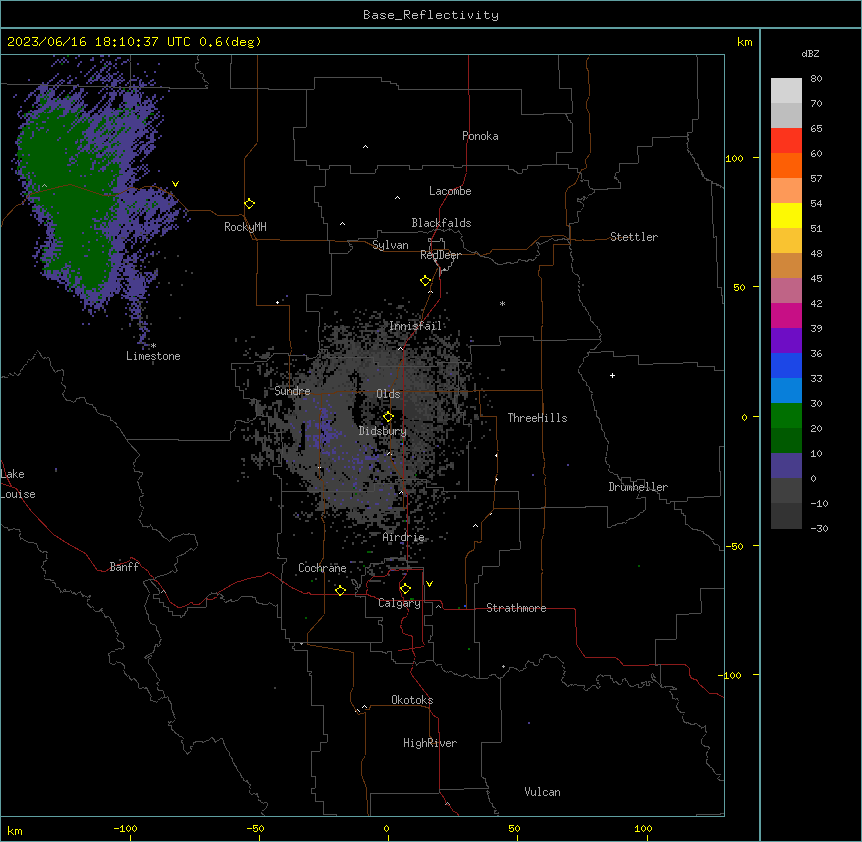The image size is (862, 842).
Task: Select the blue 33-36 dBZ legend swatch
Action: (786, 365)
